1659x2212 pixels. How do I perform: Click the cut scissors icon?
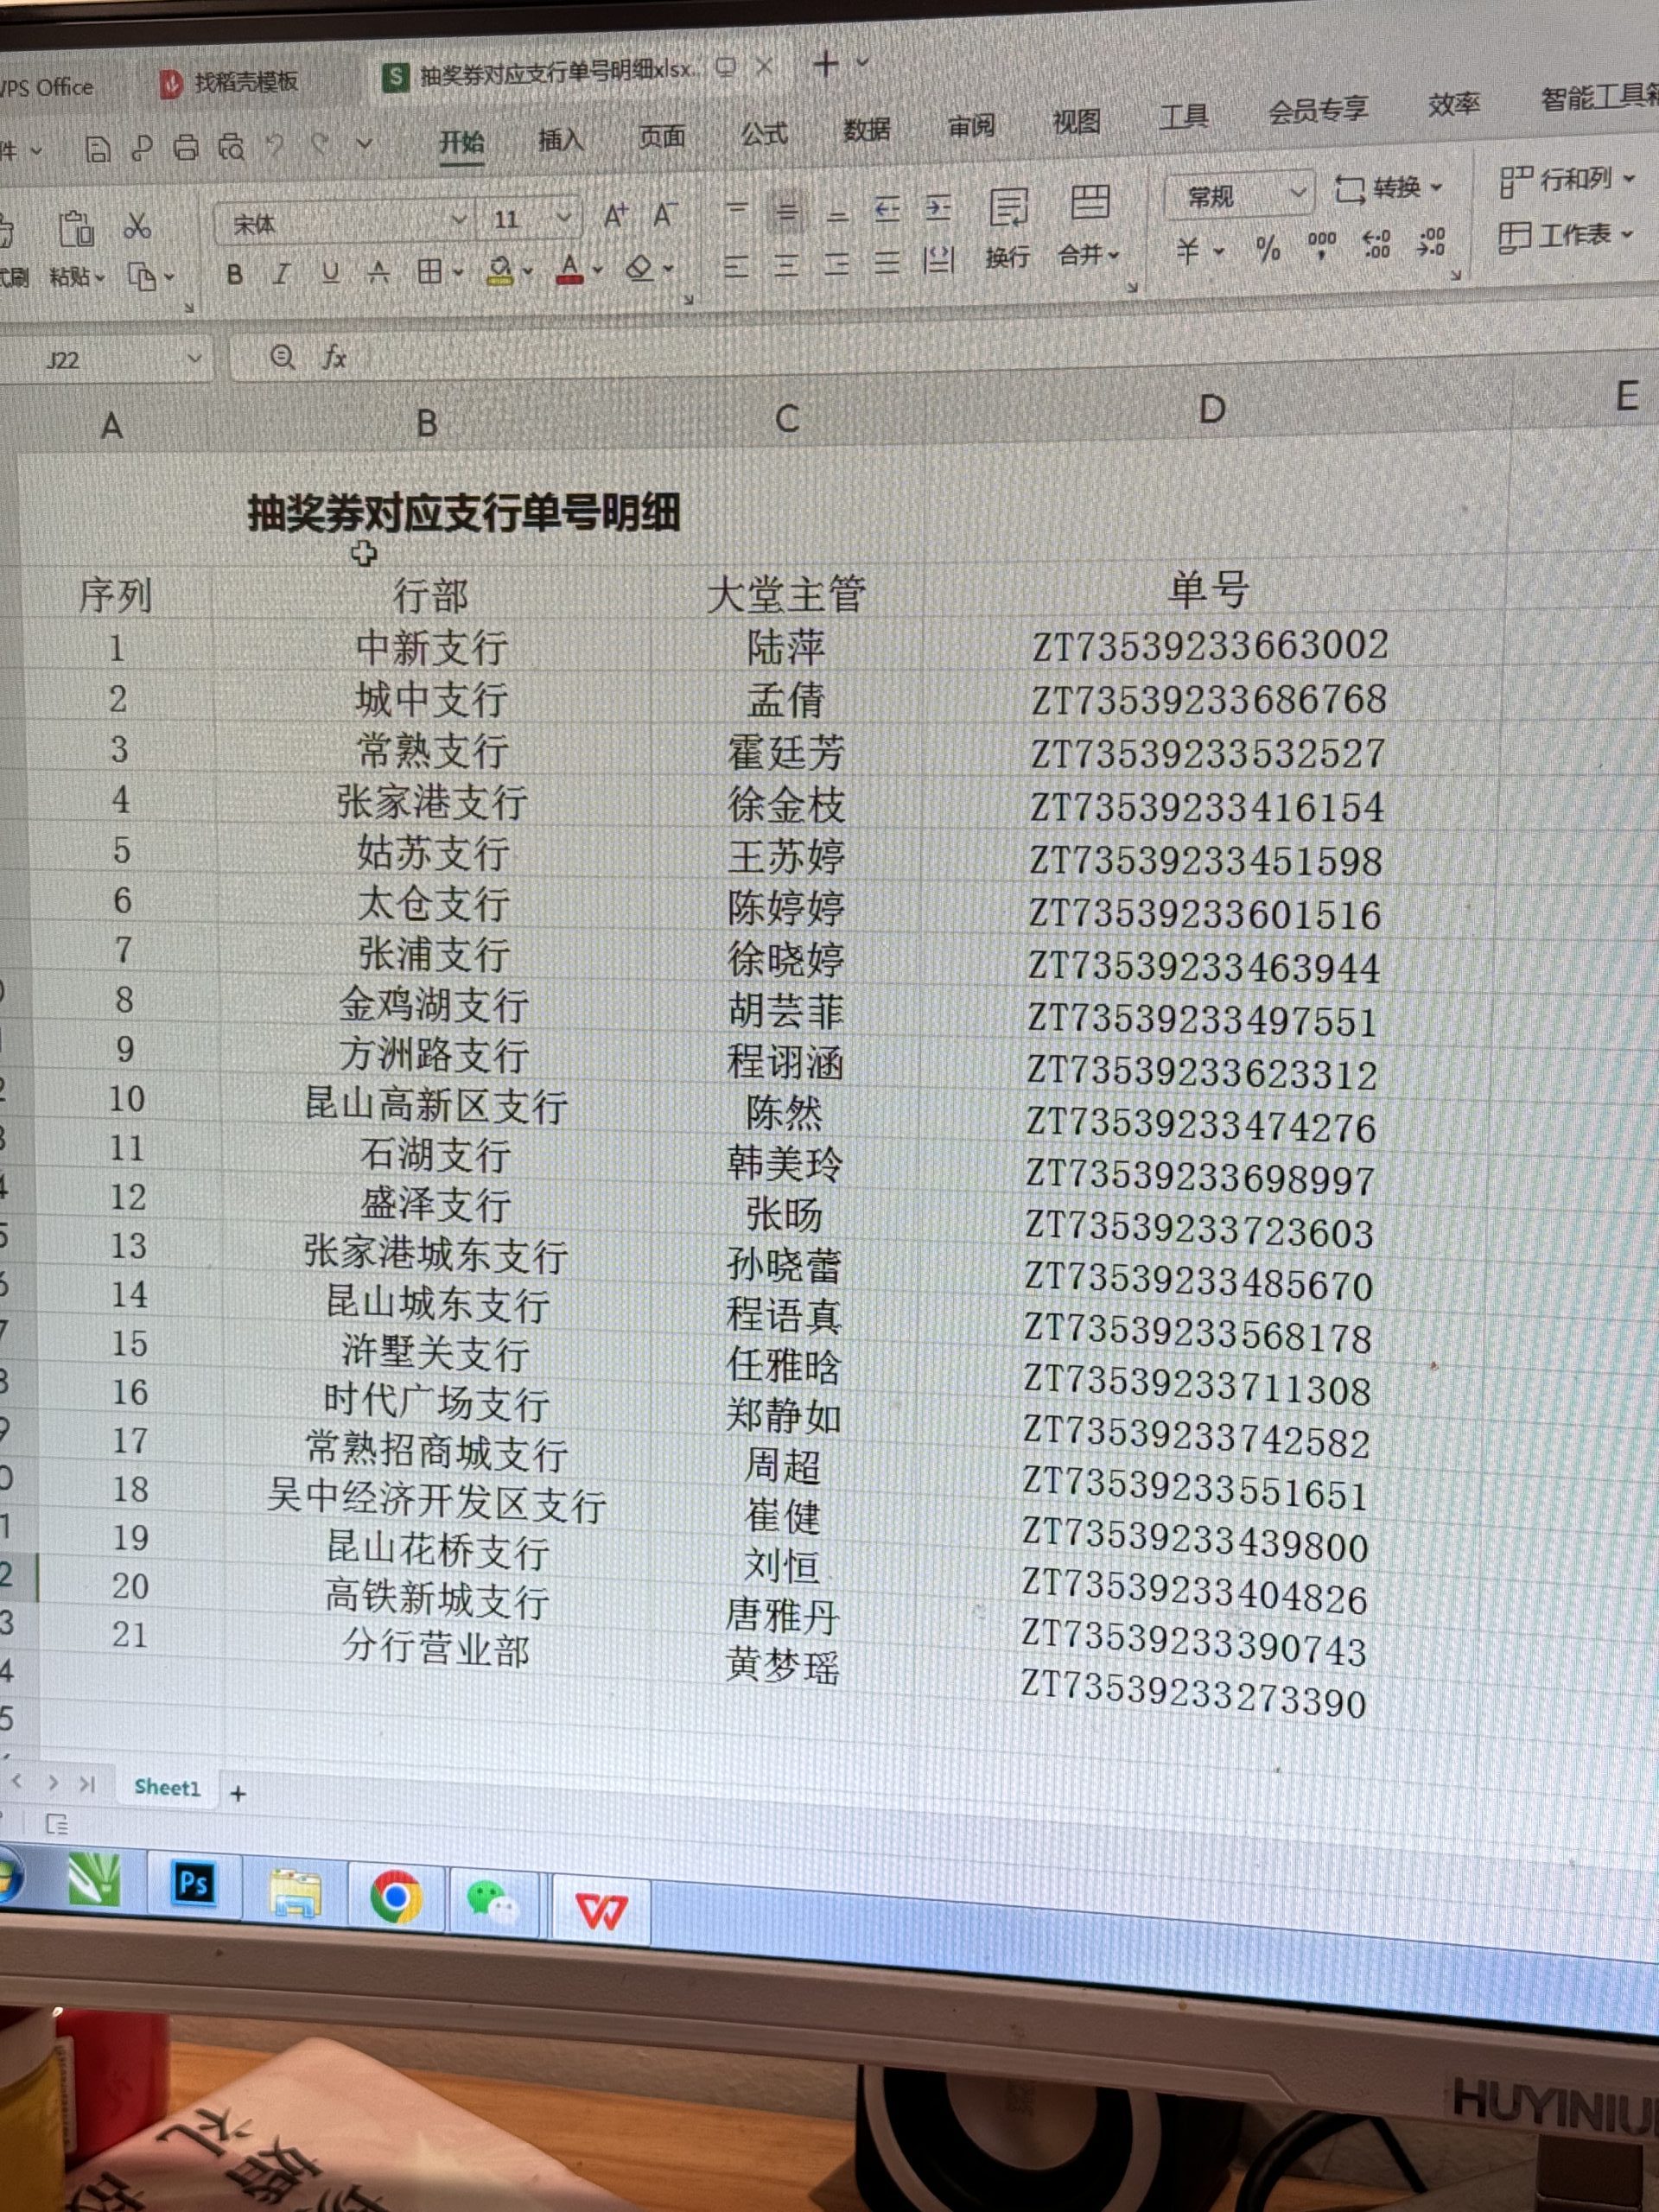[x=137, y=226]
